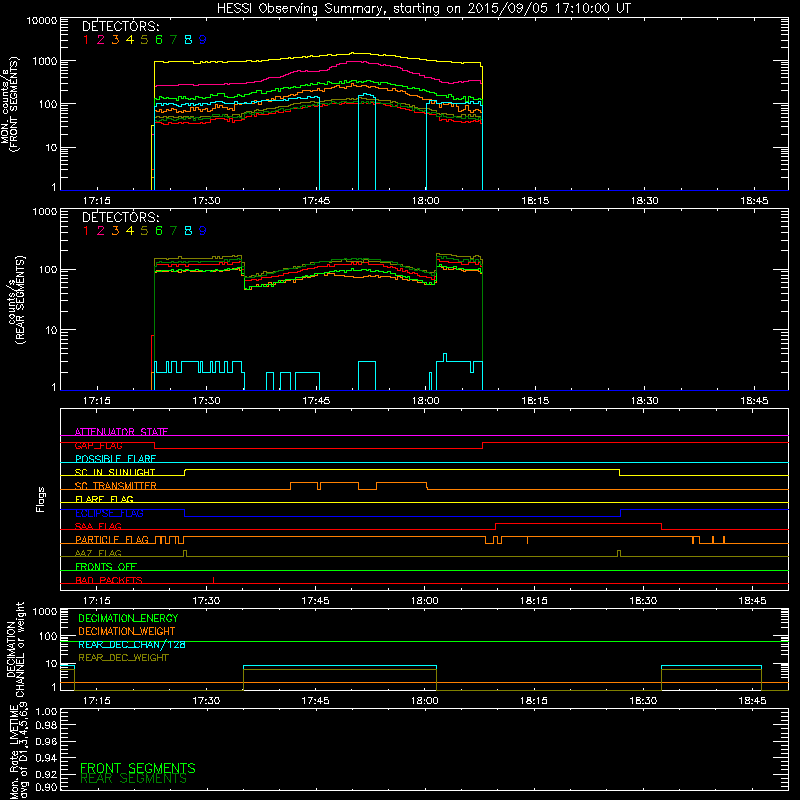The image size is (800, 800).
Task: Select detector 1 in rear segments legend
Action: 86,231
